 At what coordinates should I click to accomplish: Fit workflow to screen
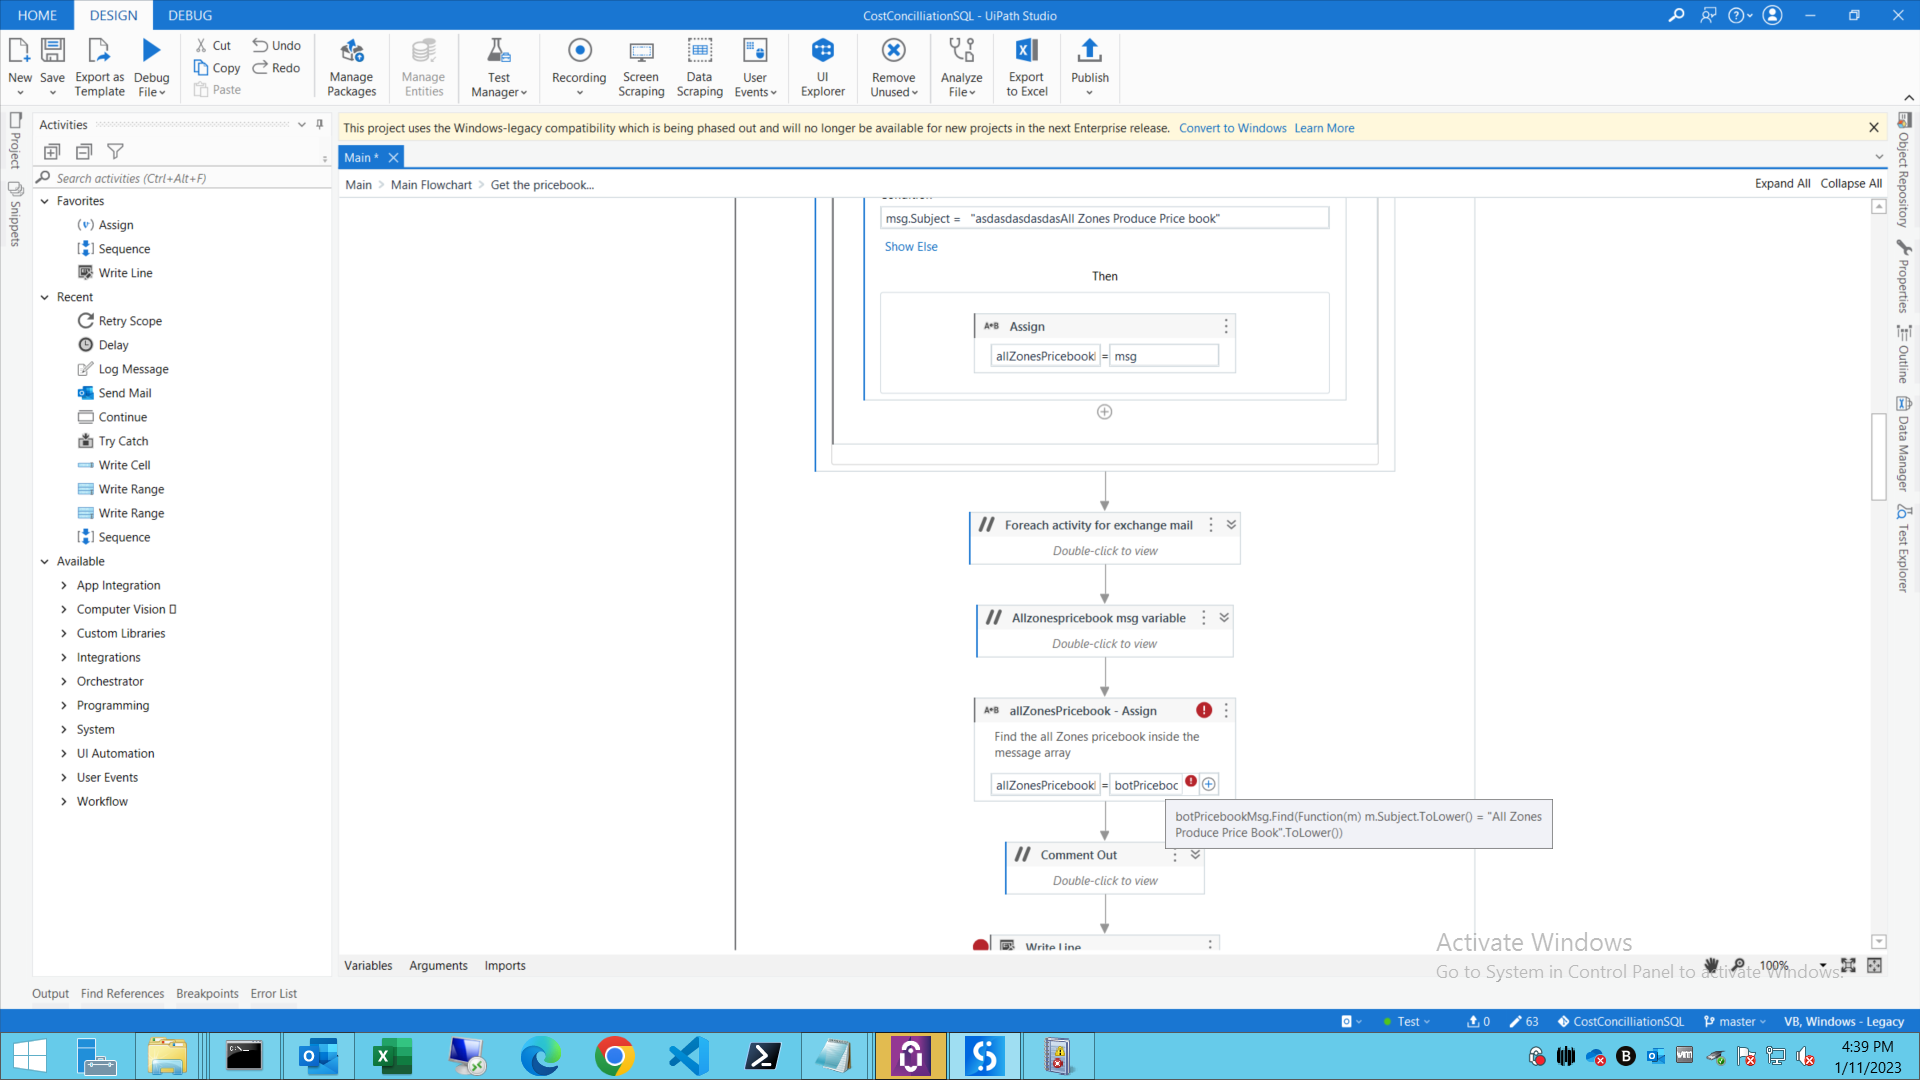click(1848, 965)
